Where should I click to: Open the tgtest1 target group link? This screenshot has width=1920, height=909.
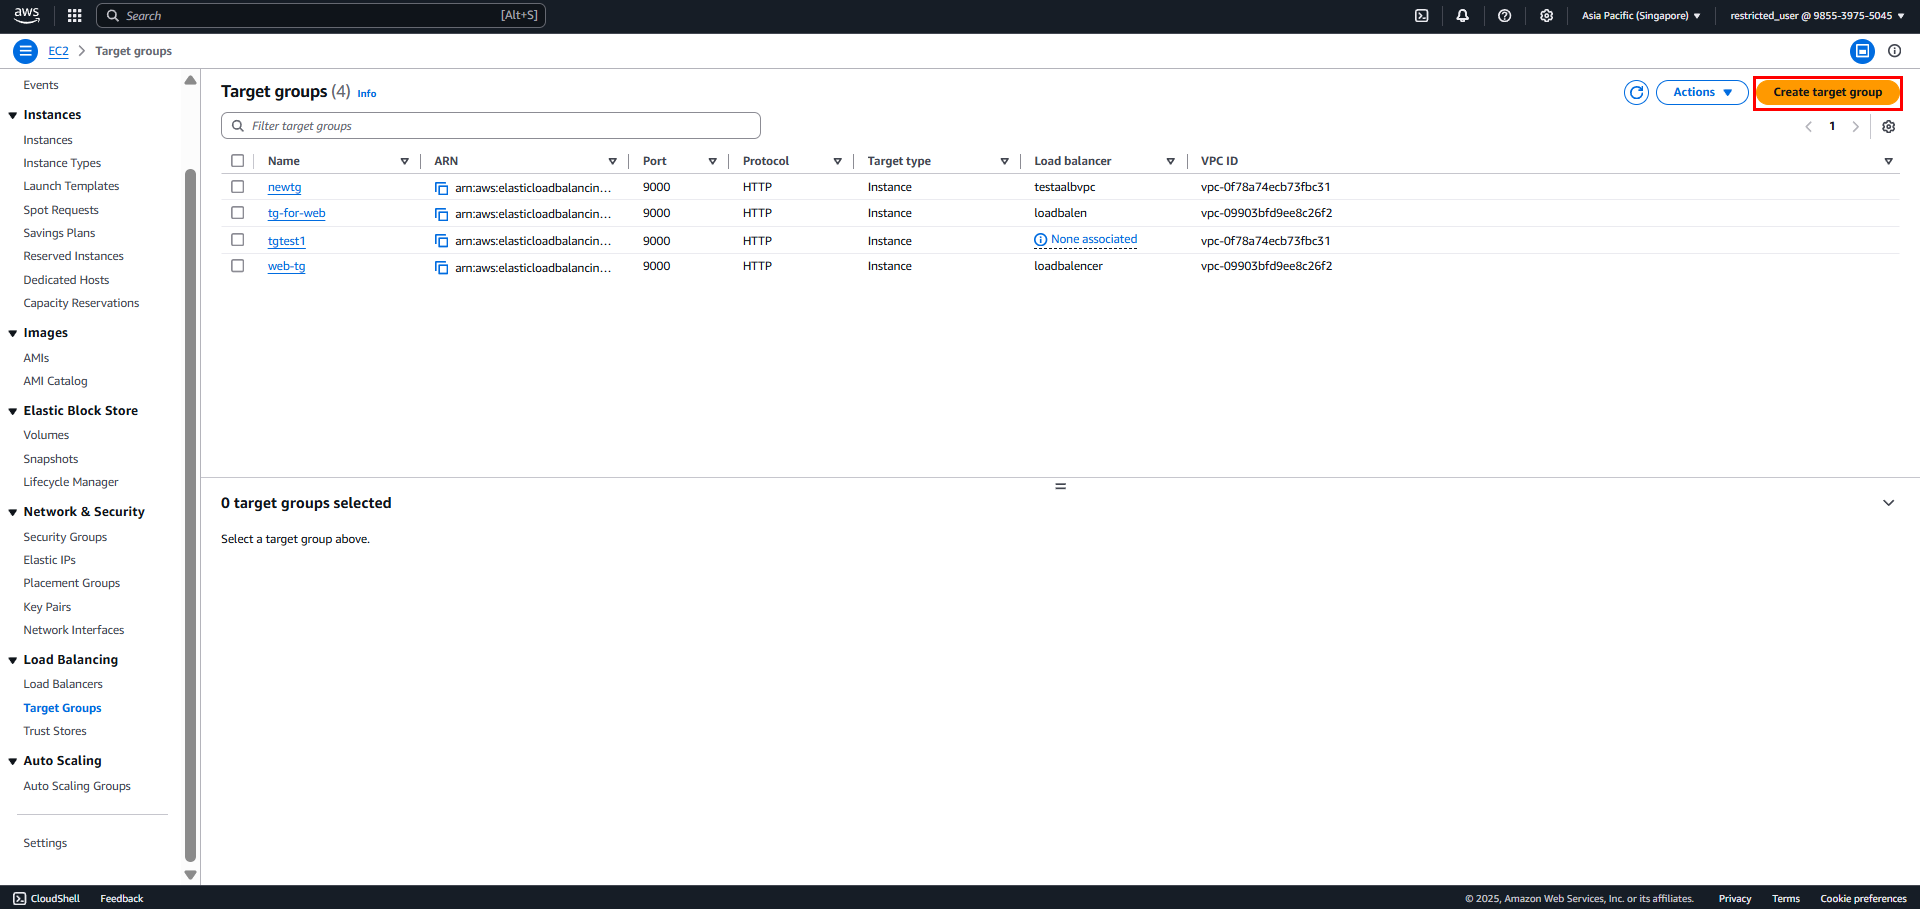pyautogui.click(x=286, y=241)
